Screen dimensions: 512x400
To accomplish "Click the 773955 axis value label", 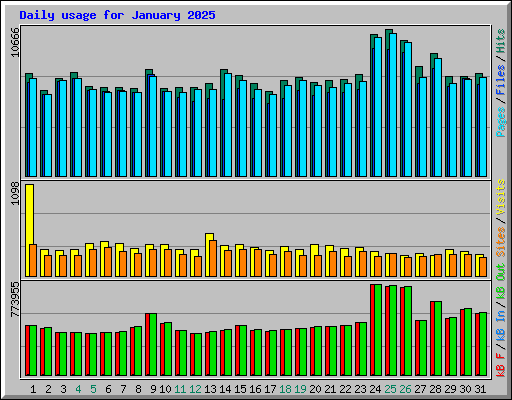I will point(15,300).
